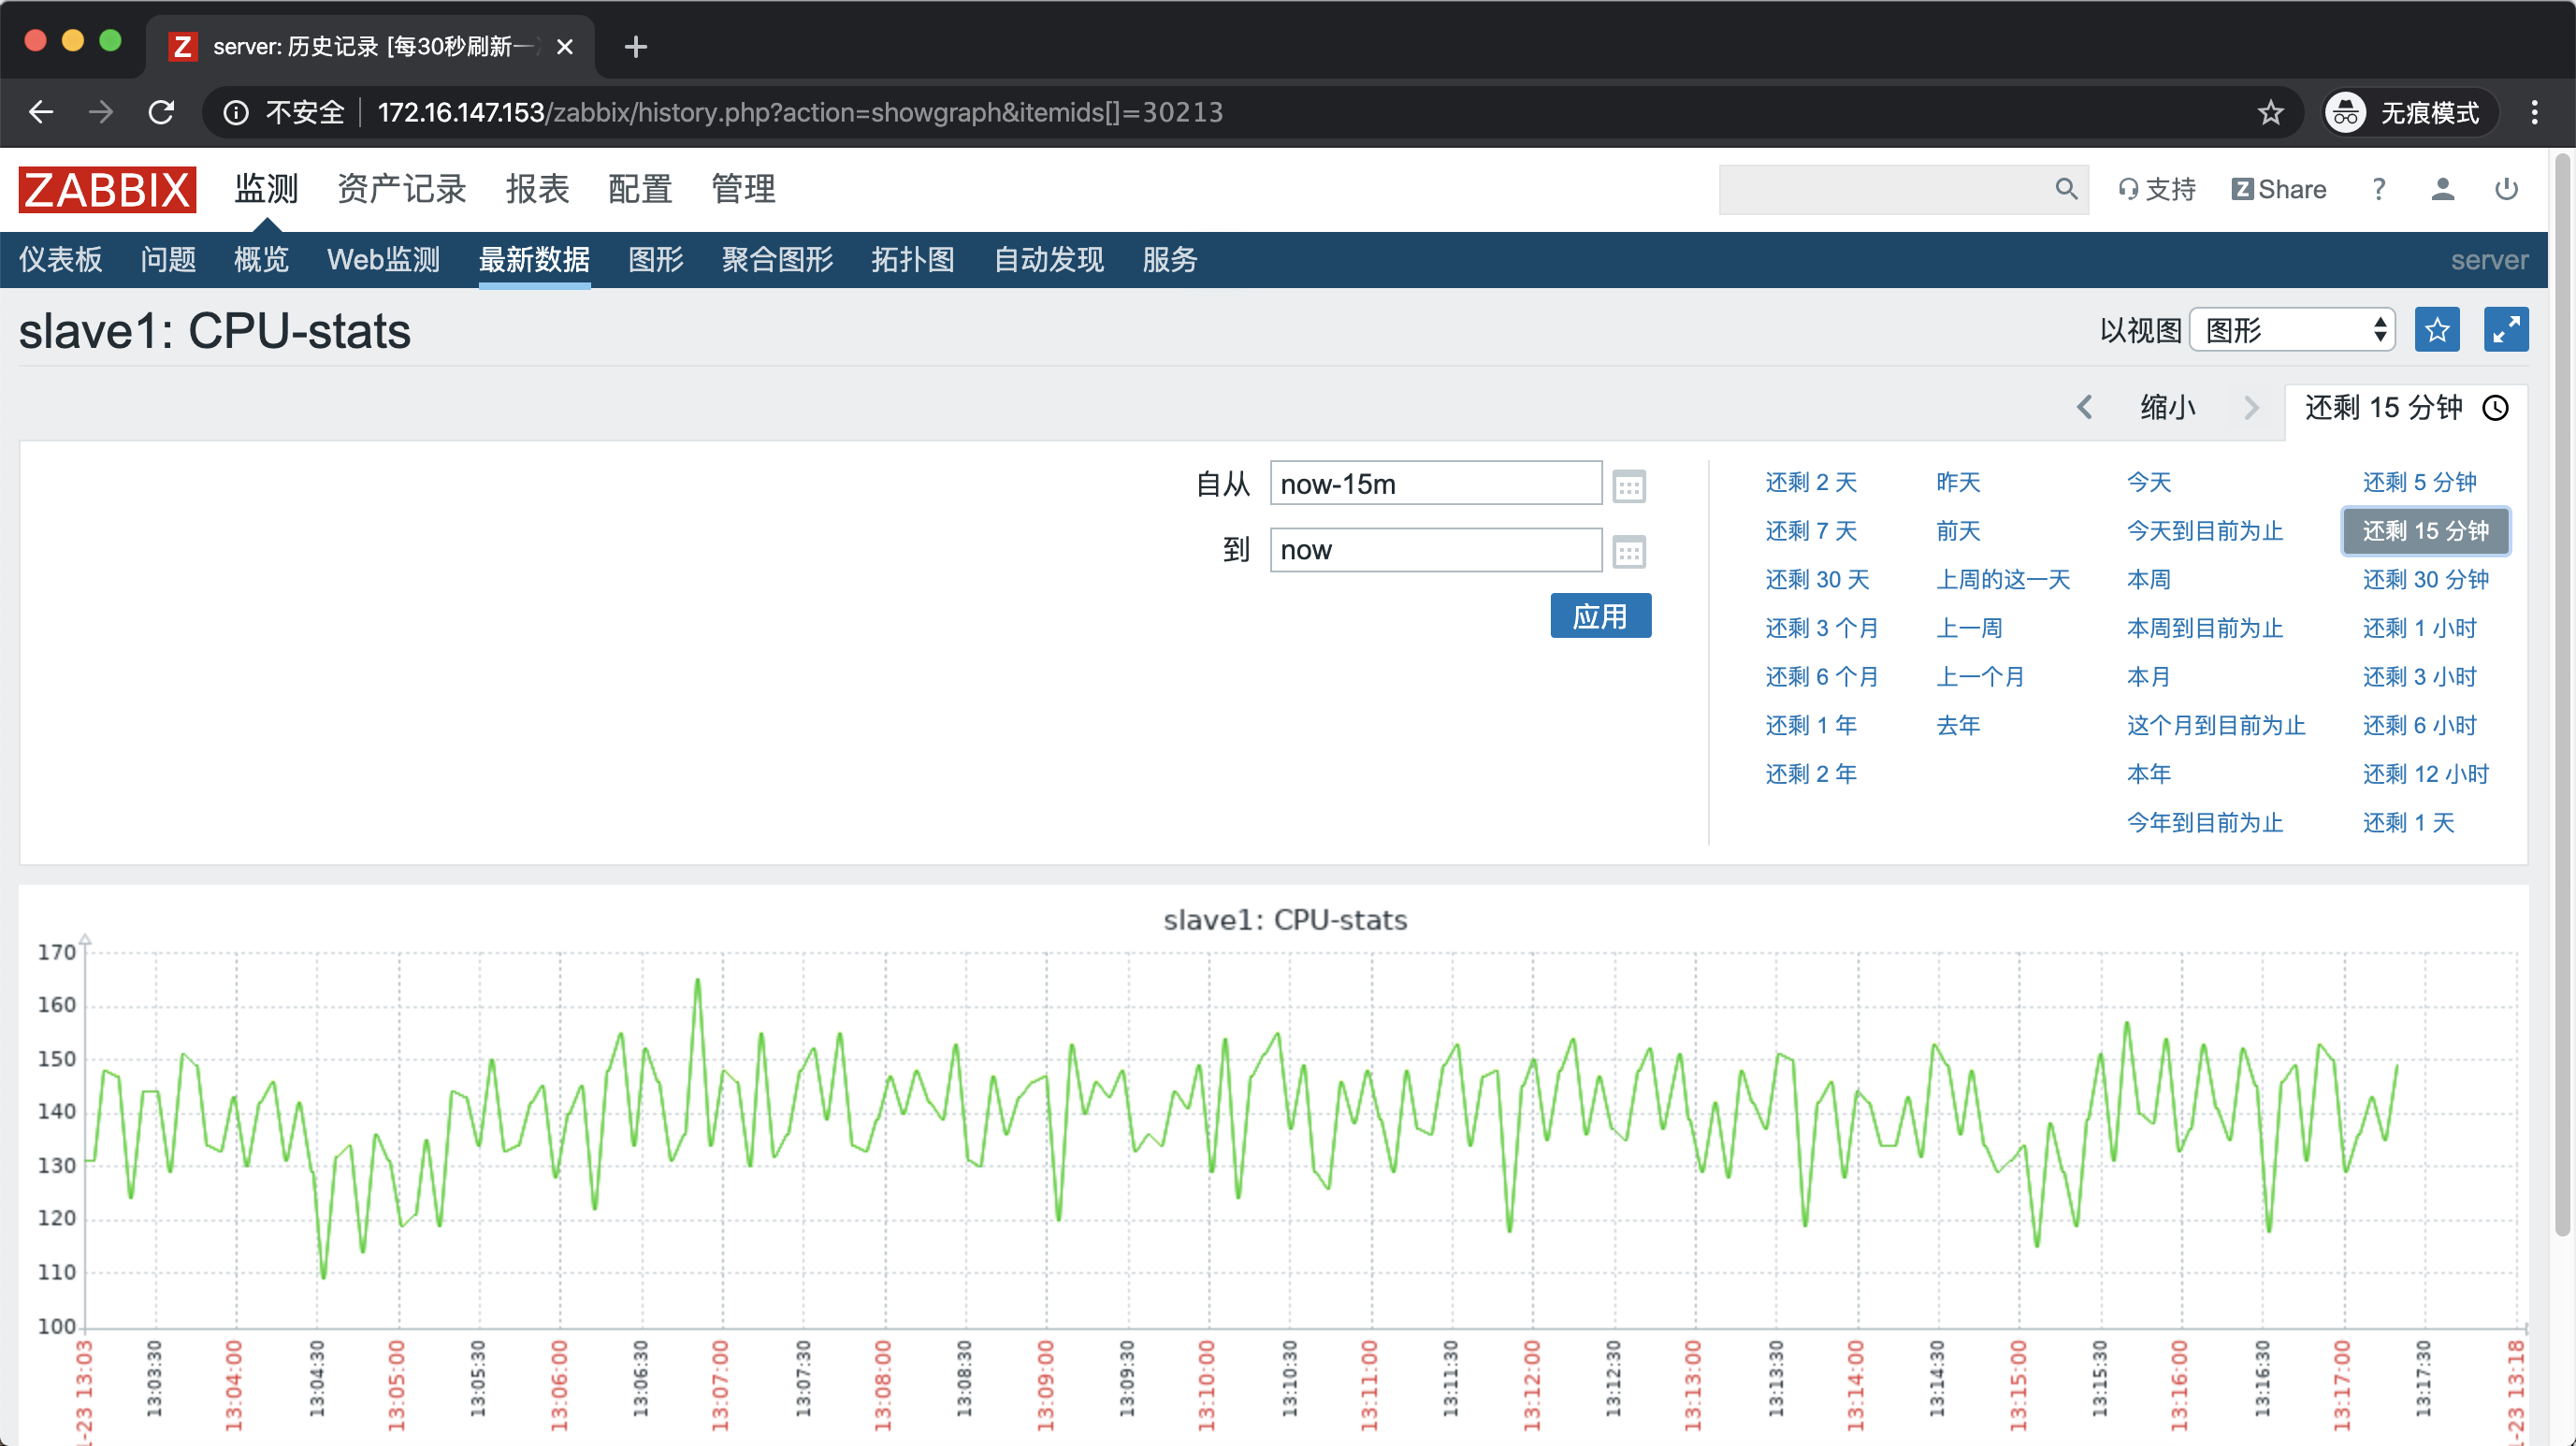
Task: Click the 缩小 zoom out control
Action: pos(2167,407)
